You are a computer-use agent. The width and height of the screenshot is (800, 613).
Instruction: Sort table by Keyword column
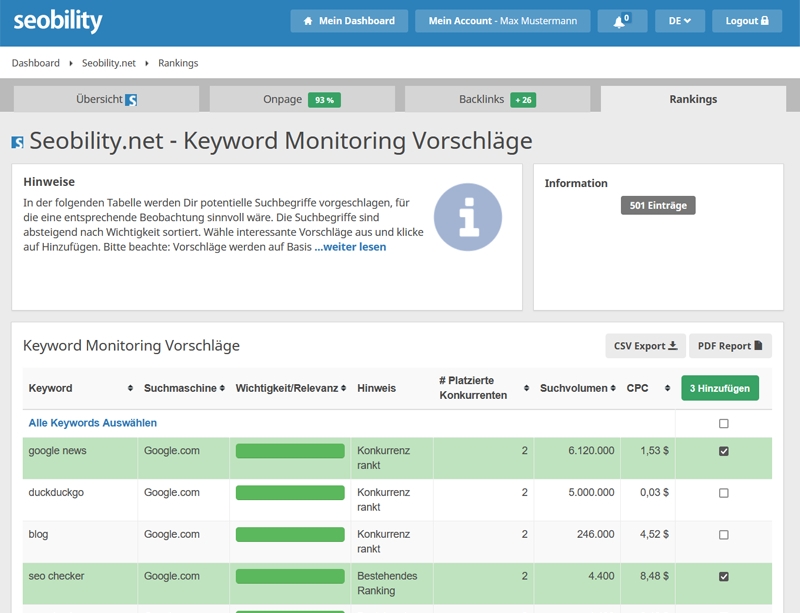(x=80, y=388)
